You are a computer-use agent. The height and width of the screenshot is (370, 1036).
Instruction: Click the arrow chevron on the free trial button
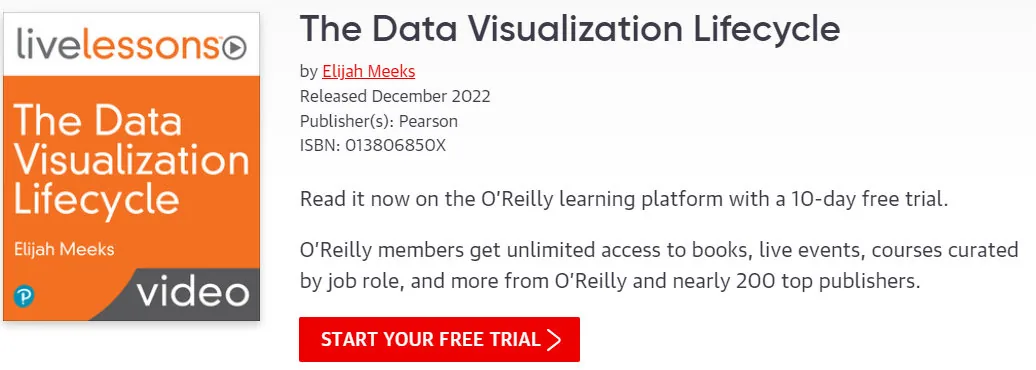(x=554, y=340)
